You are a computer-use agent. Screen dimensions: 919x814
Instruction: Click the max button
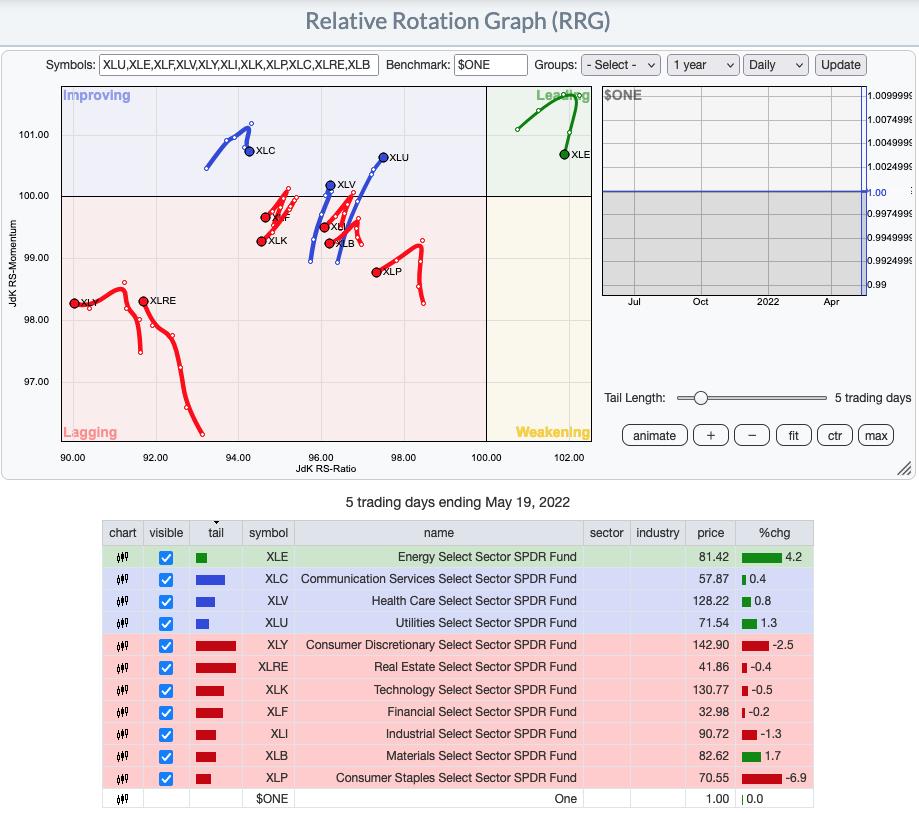click(876, 435)
